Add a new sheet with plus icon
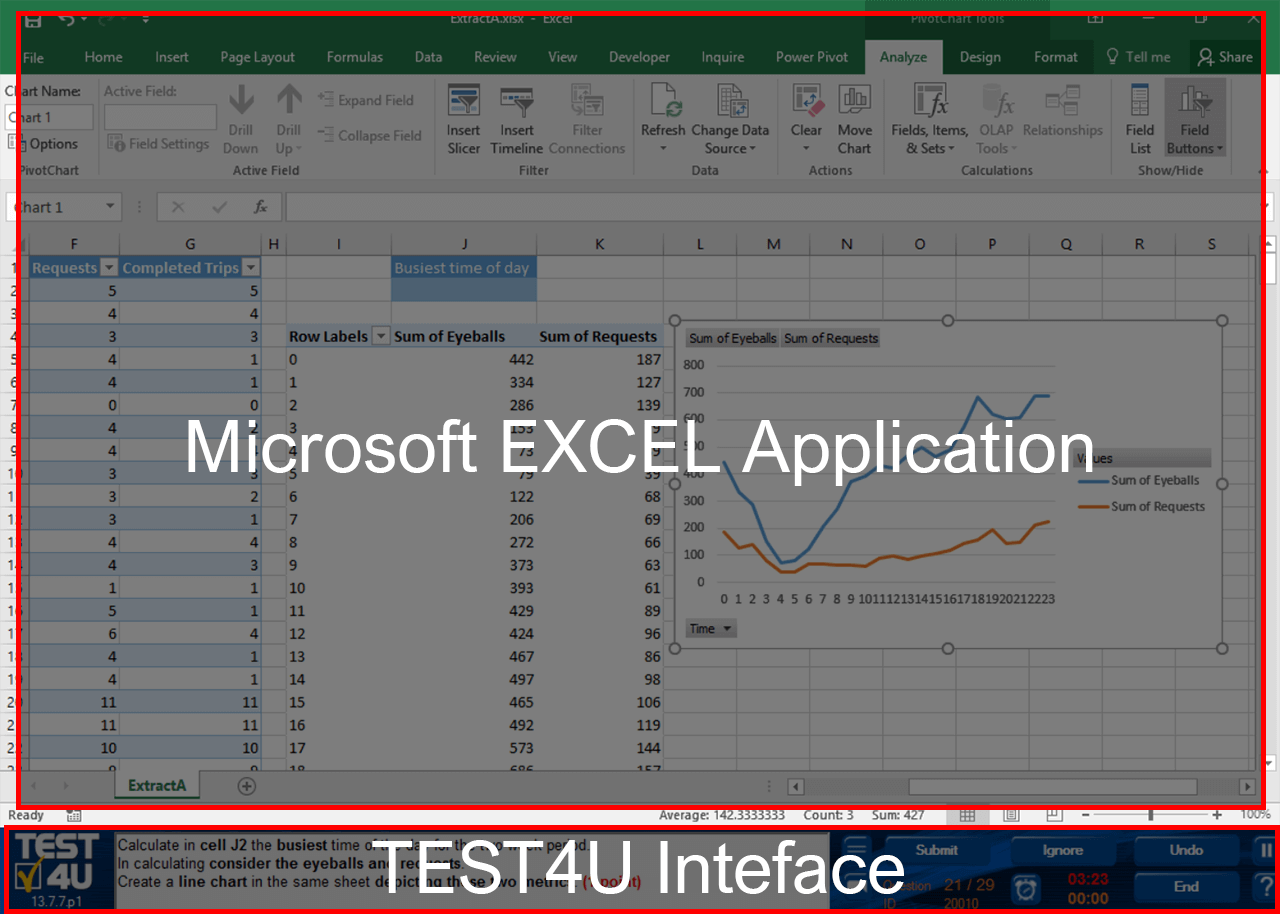1280x914 pixels. 246,786
